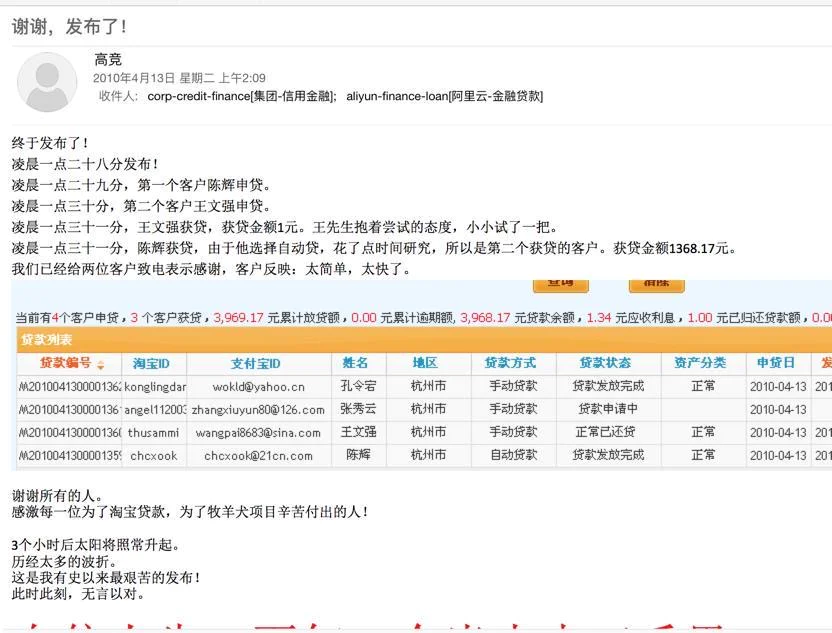The width and height of the screenshot is (832, 633).
Task: Select the row for 孔令宕
Action: click(x=356, y=386)
